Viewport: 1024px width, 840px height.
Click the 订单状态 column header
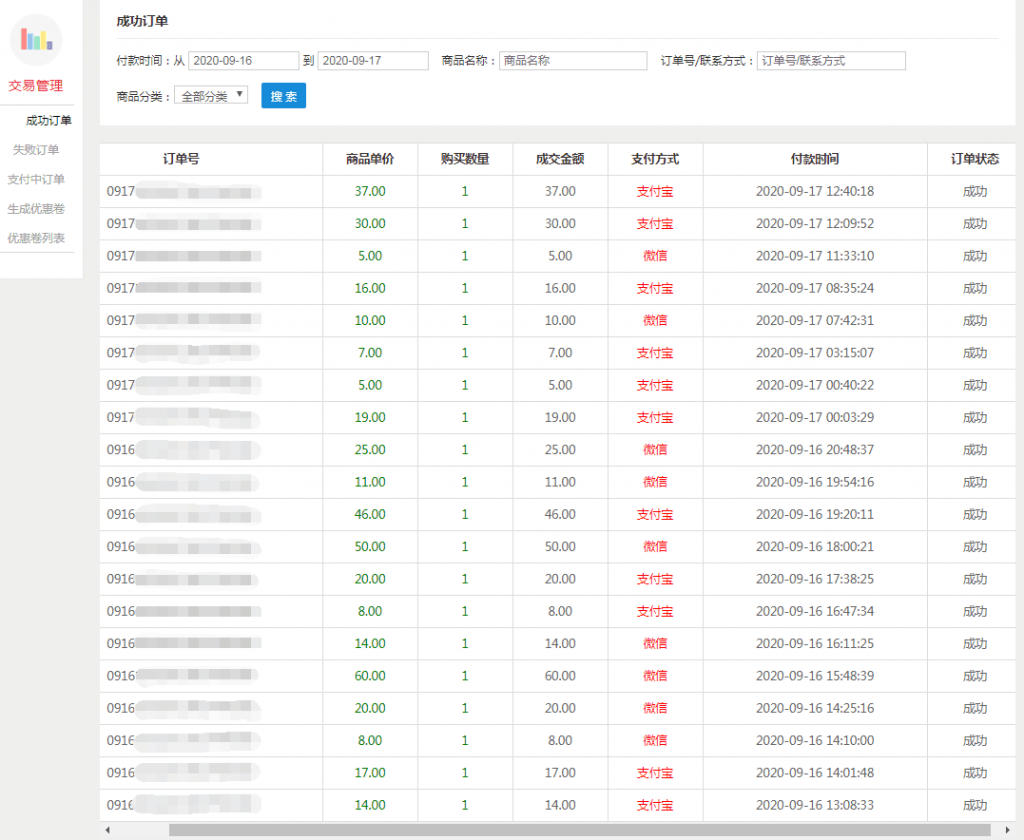coord(974,159)
